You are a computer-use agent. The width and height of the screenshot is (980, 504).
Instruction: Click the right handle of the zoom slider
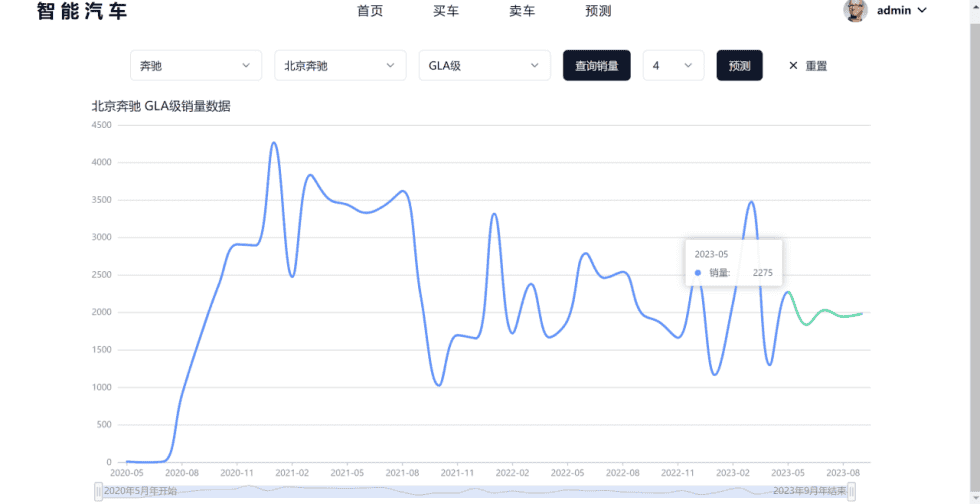click(851, 491)
